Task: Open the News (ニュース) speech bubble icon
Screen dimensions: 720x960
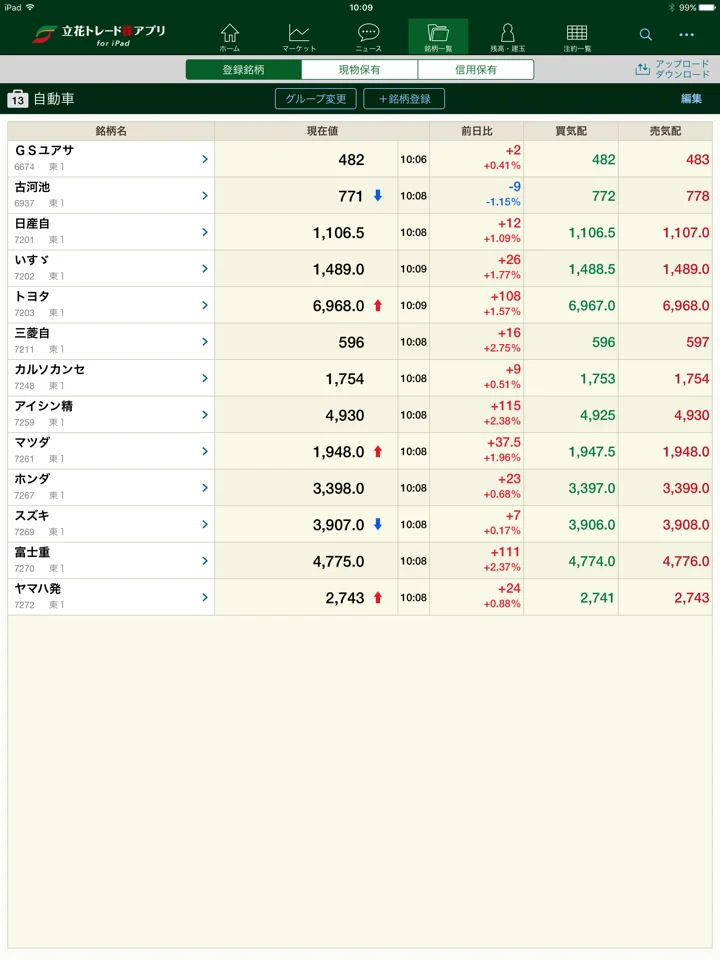Action: [x=369, y=37]
